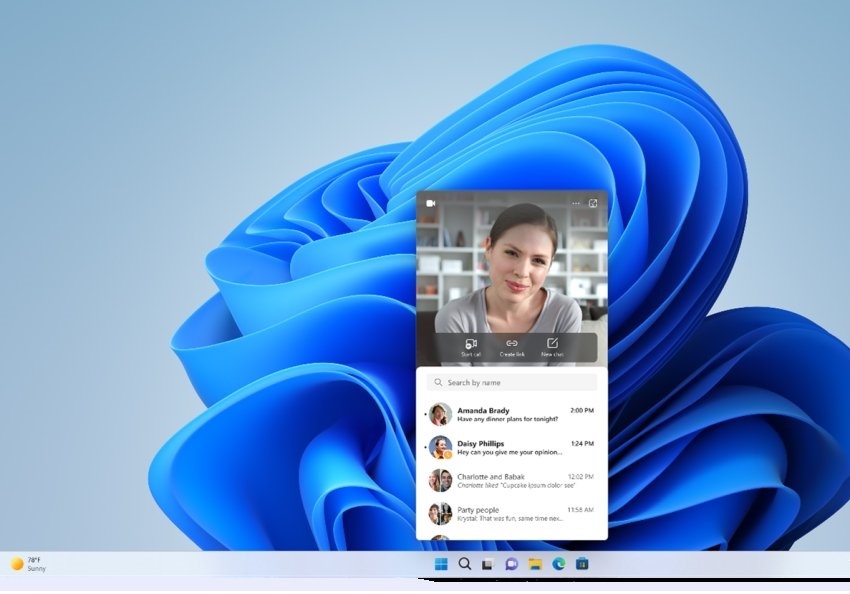Open the Windows Start menu
Screen dimensions: 850x594
coord(441,564)
